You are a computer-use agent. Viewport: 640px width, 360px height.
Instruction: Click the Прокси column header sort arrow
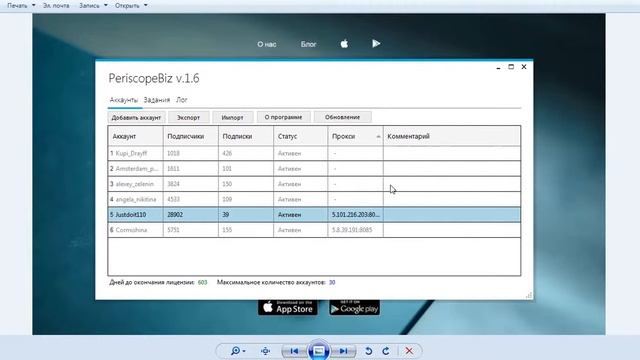[378, 136]
